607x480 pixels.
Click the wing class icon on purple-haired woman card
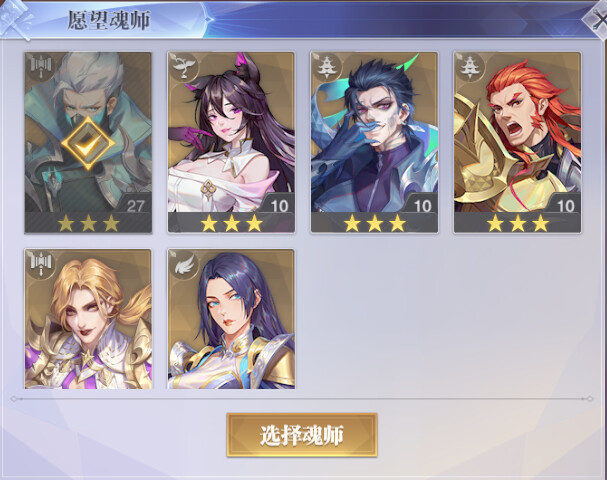point(184,264)
